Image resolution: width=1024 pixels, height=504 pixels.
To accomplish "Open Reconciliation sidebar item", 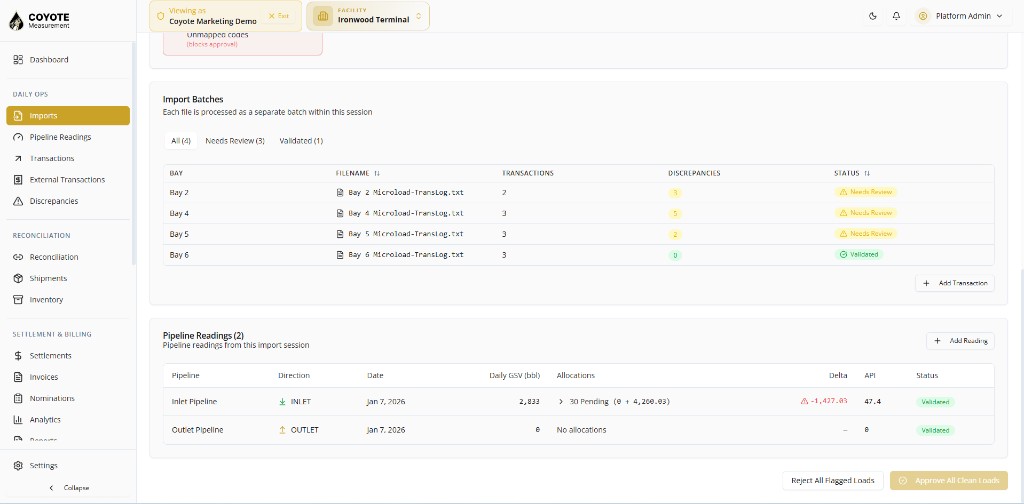I will (68, 257).
